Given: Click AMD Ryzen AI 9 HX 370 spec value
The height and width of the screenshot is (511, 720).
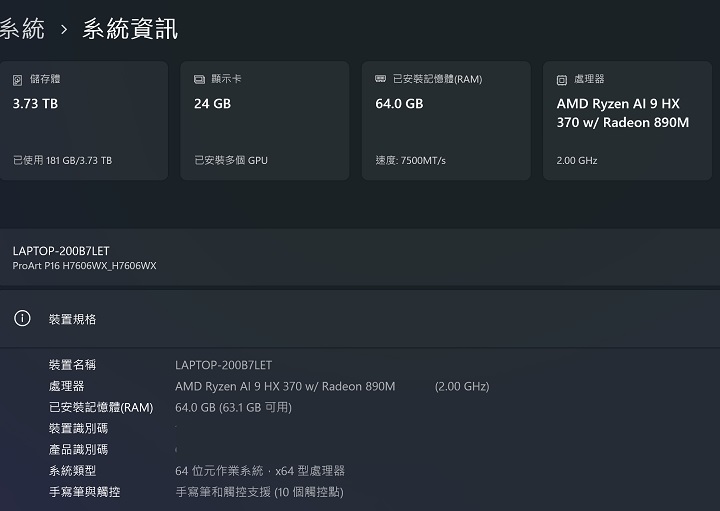Looking at the screenshot, I should point(285,387).
